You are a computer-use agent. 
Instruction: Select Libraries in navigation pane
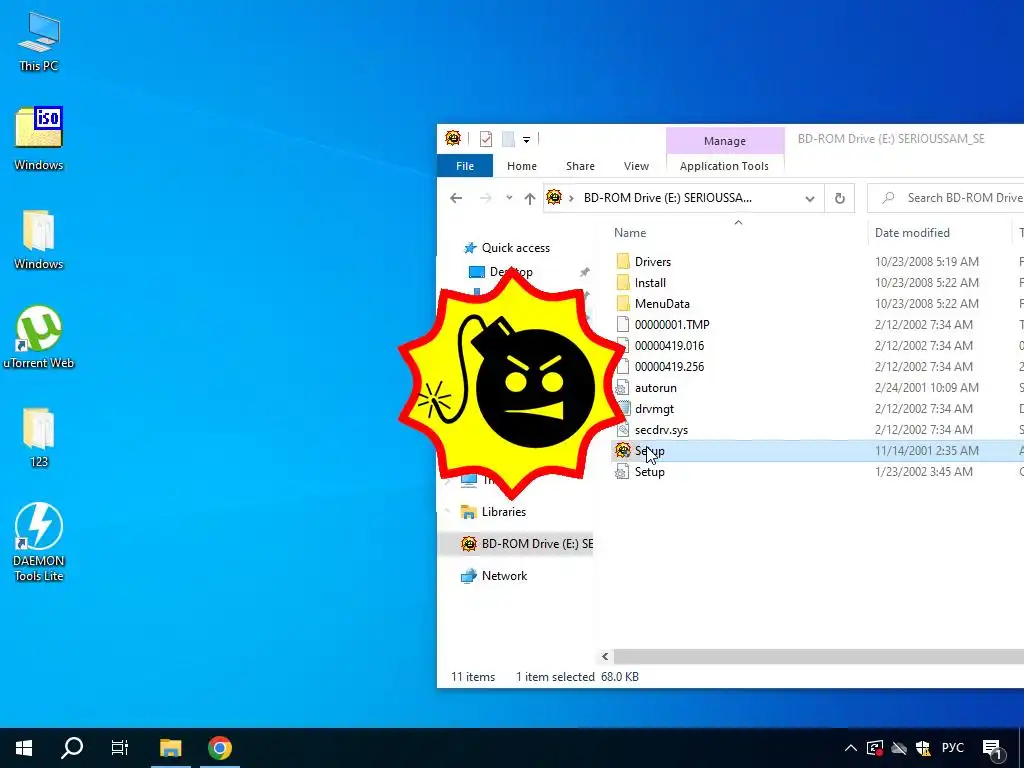pyautogui.click(x=504, y=511)
